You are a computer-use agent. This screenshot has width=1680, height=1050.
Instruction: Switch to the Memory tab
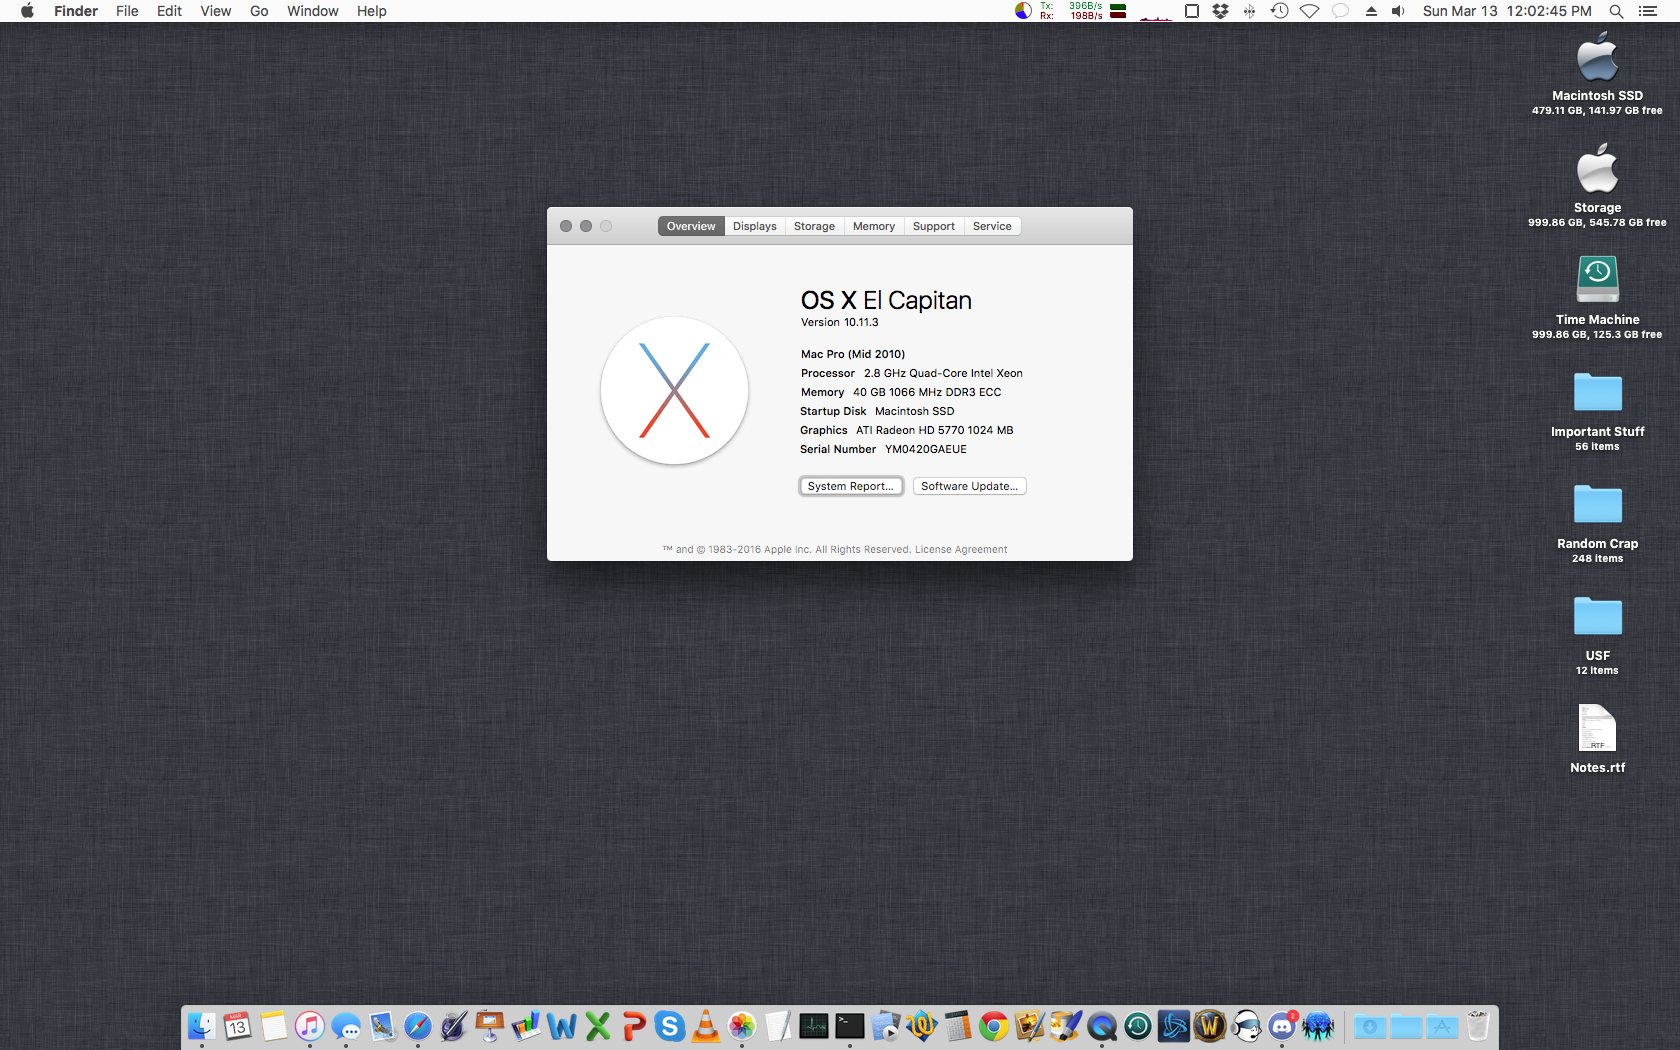coord(874,226)
